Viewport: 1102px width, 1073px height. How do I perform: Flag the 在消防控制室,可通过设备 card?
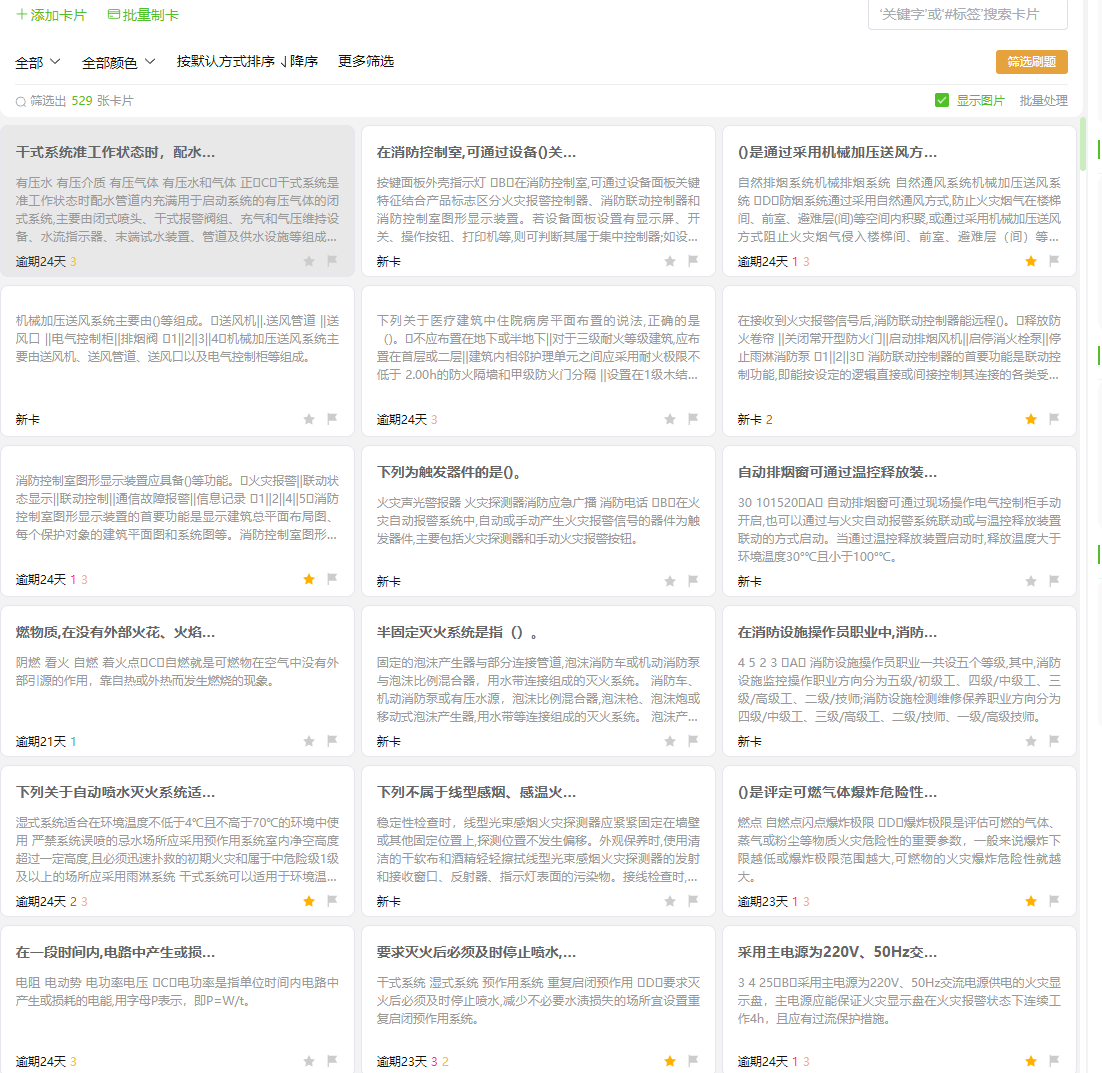click(693, 261)
